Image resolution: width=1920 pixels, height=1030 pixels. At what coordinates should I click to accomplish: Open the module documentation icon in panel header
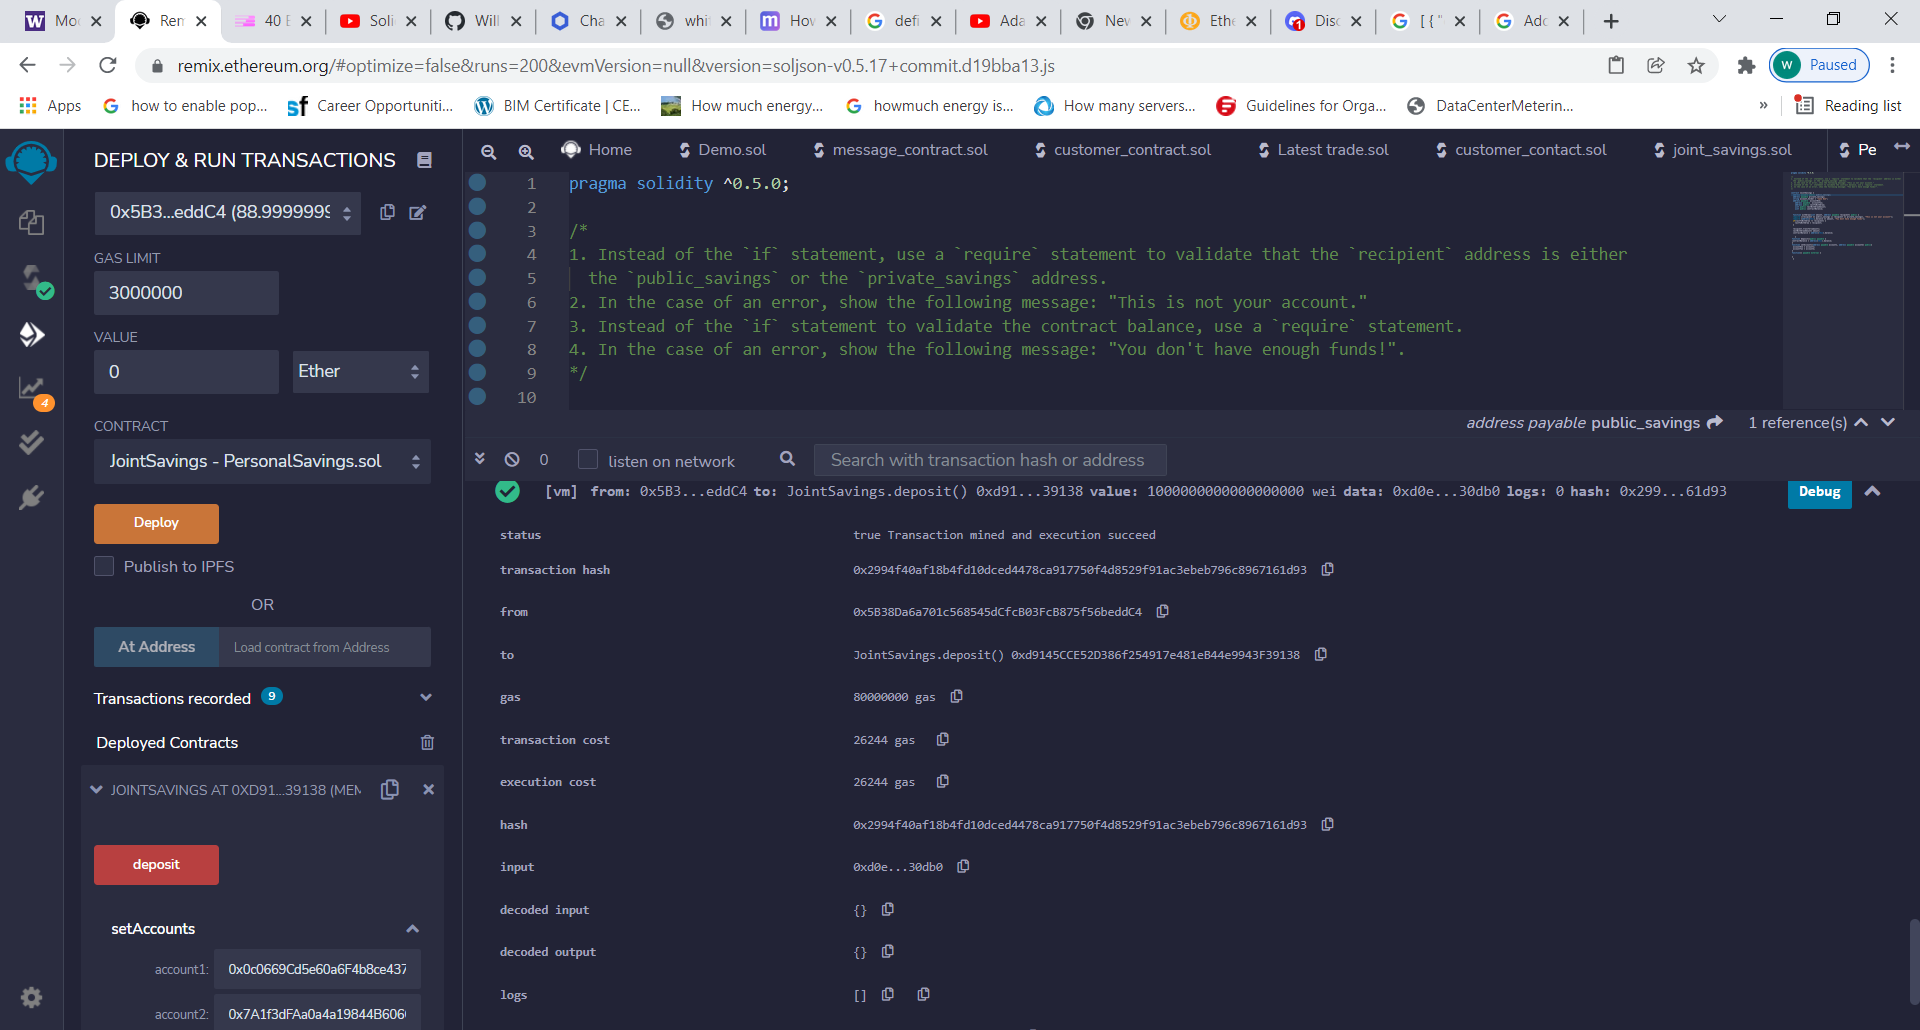coord(424,160)
